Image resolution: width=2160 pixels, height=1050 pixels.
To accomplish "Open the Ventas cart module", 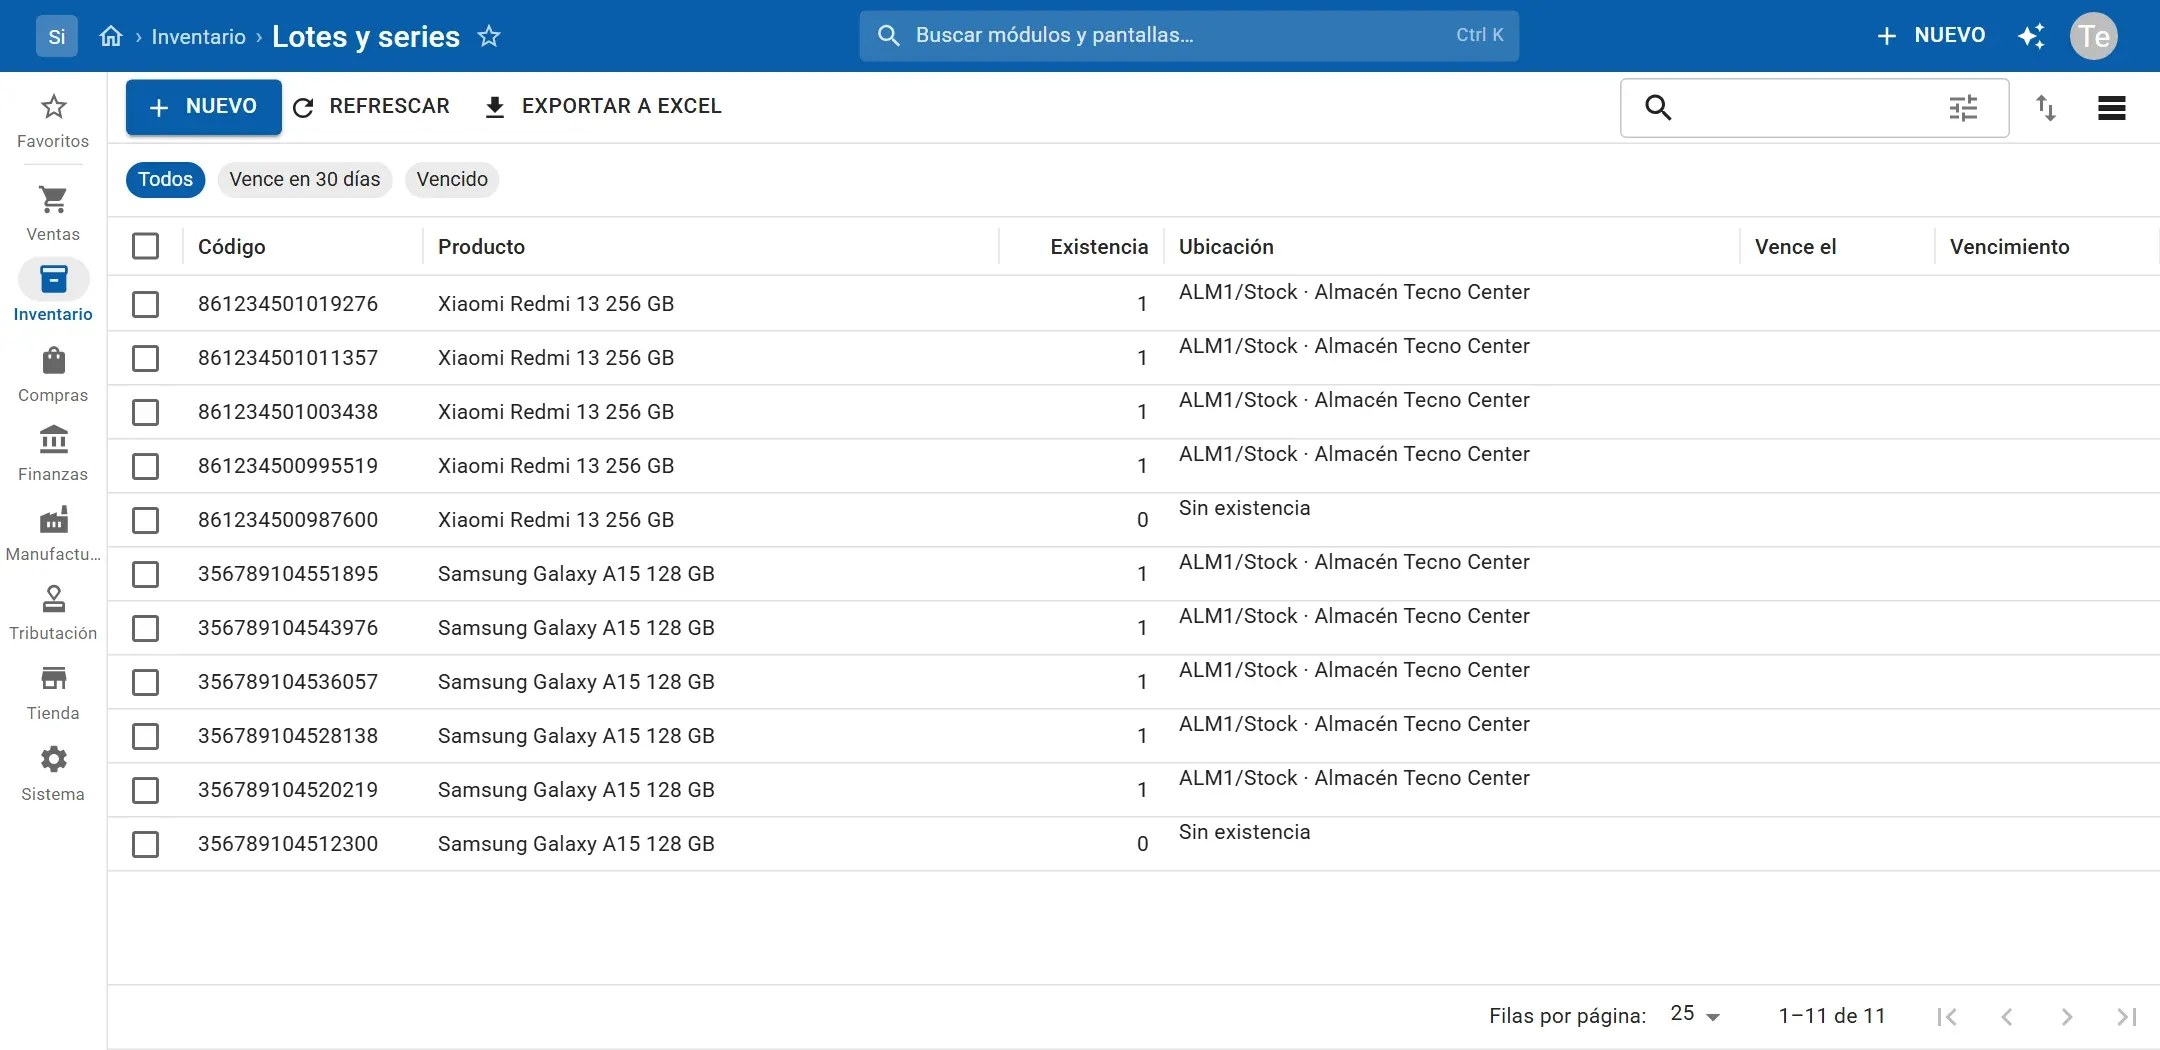I will click(x=53, y=213).
